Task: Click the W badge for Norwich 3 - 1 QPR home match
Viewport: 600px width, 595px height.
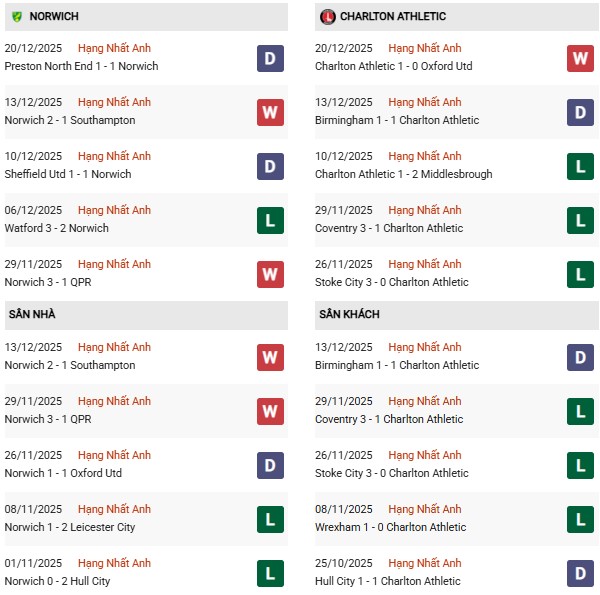Action: point(270,411)
